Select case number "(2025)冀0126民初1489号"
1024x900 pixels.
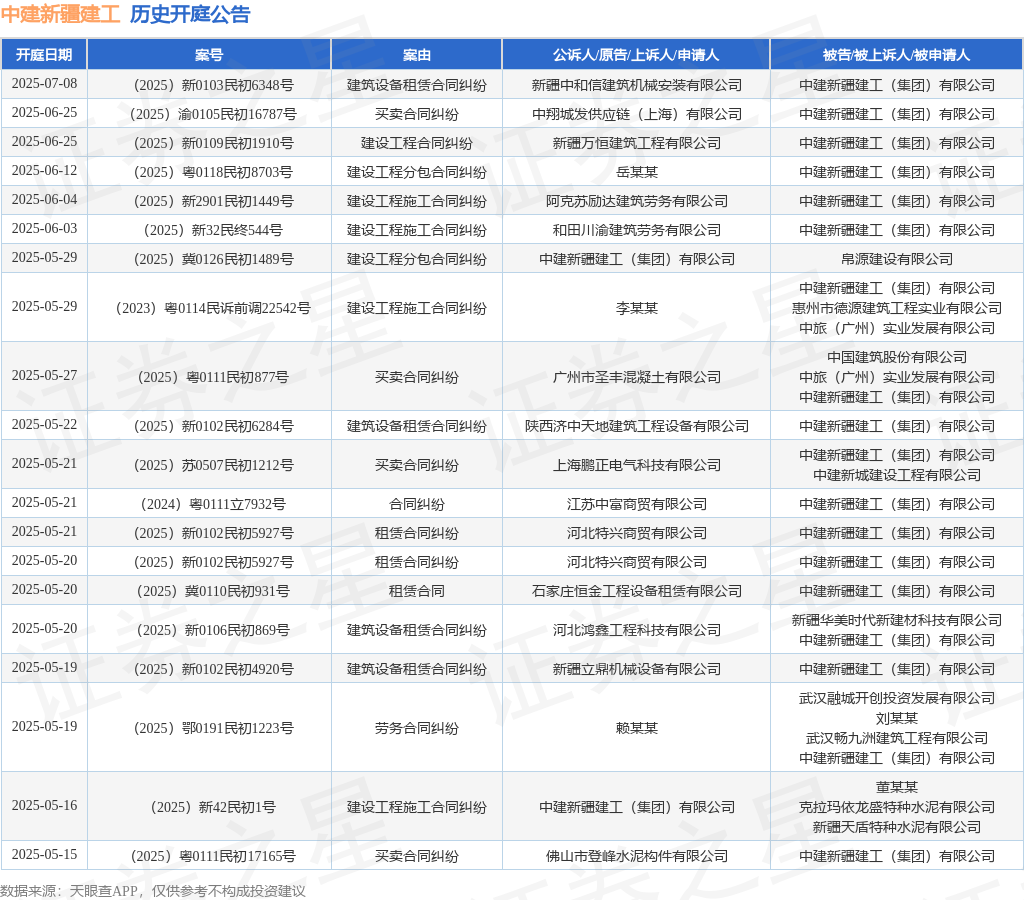pyautogui.click(x=209, y=259)
